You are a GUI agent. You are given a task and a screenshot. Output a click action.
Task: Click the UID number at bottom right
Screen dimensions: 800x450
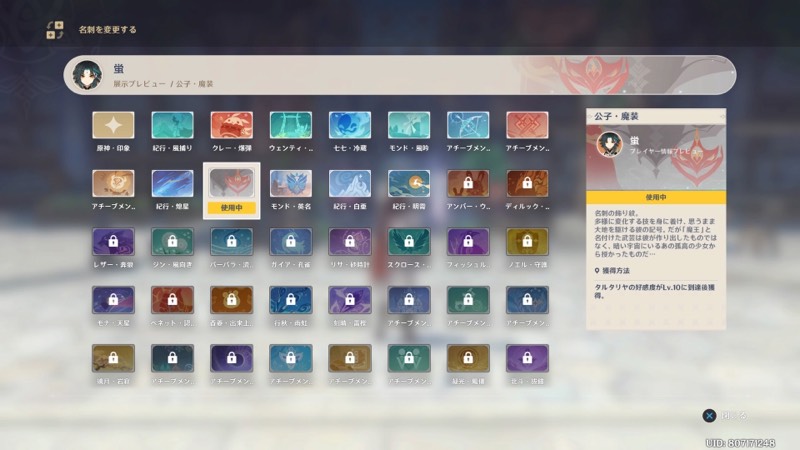click(740, 443)
